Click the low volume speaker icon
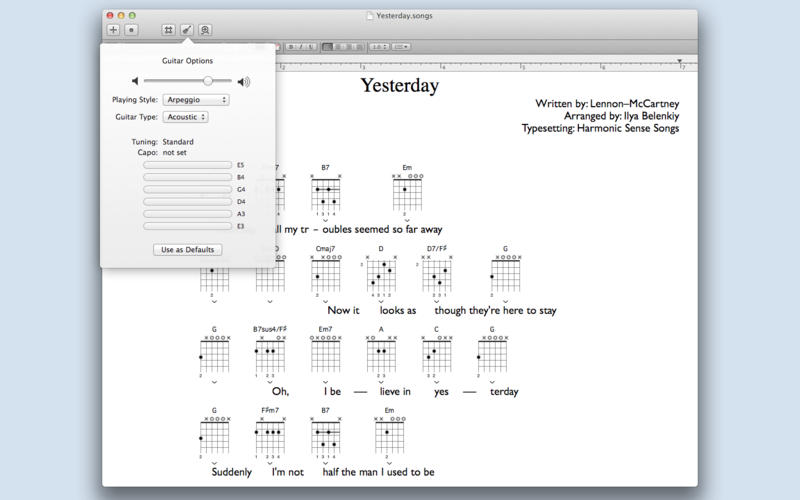 click(135, 81)
